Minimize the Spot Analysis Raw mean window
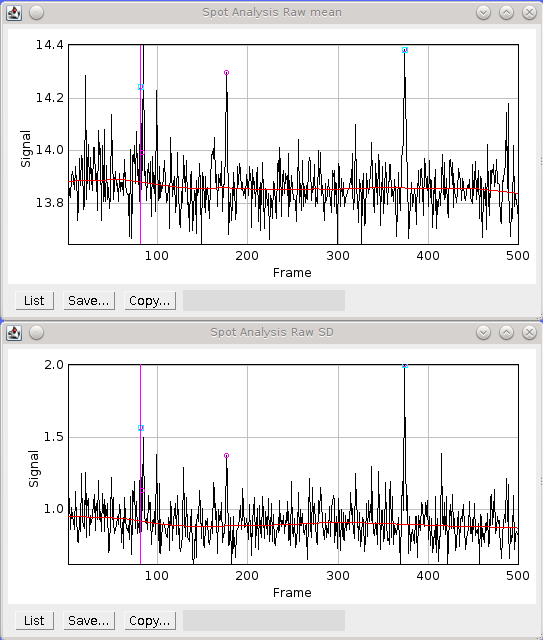This screenshot has width=543, height=640. pyautogui.click(x=483, y=13)
